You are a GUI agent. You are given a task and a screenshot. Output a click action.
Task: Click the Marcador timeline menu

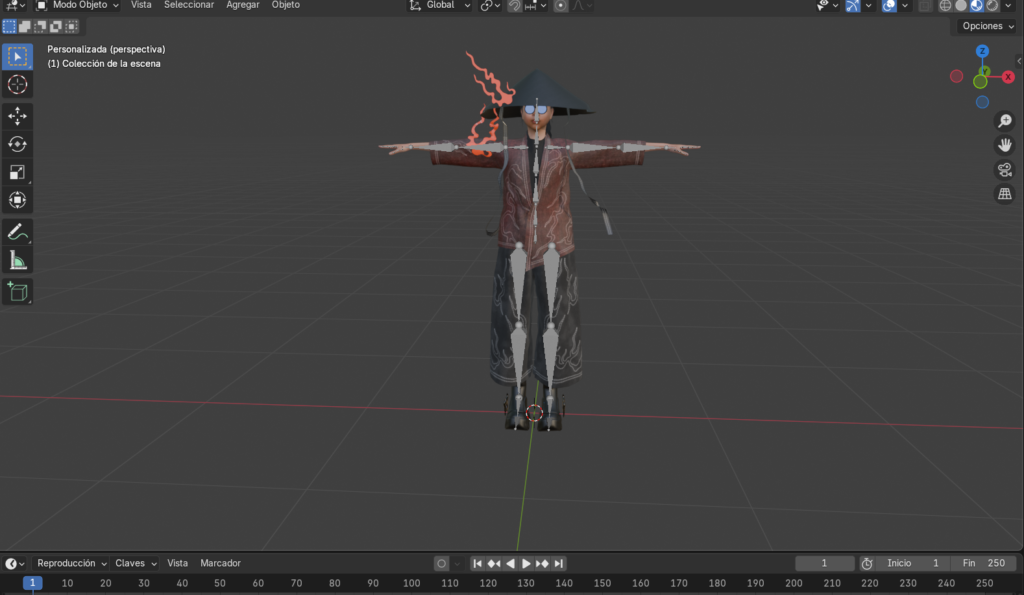coord(220,563)
